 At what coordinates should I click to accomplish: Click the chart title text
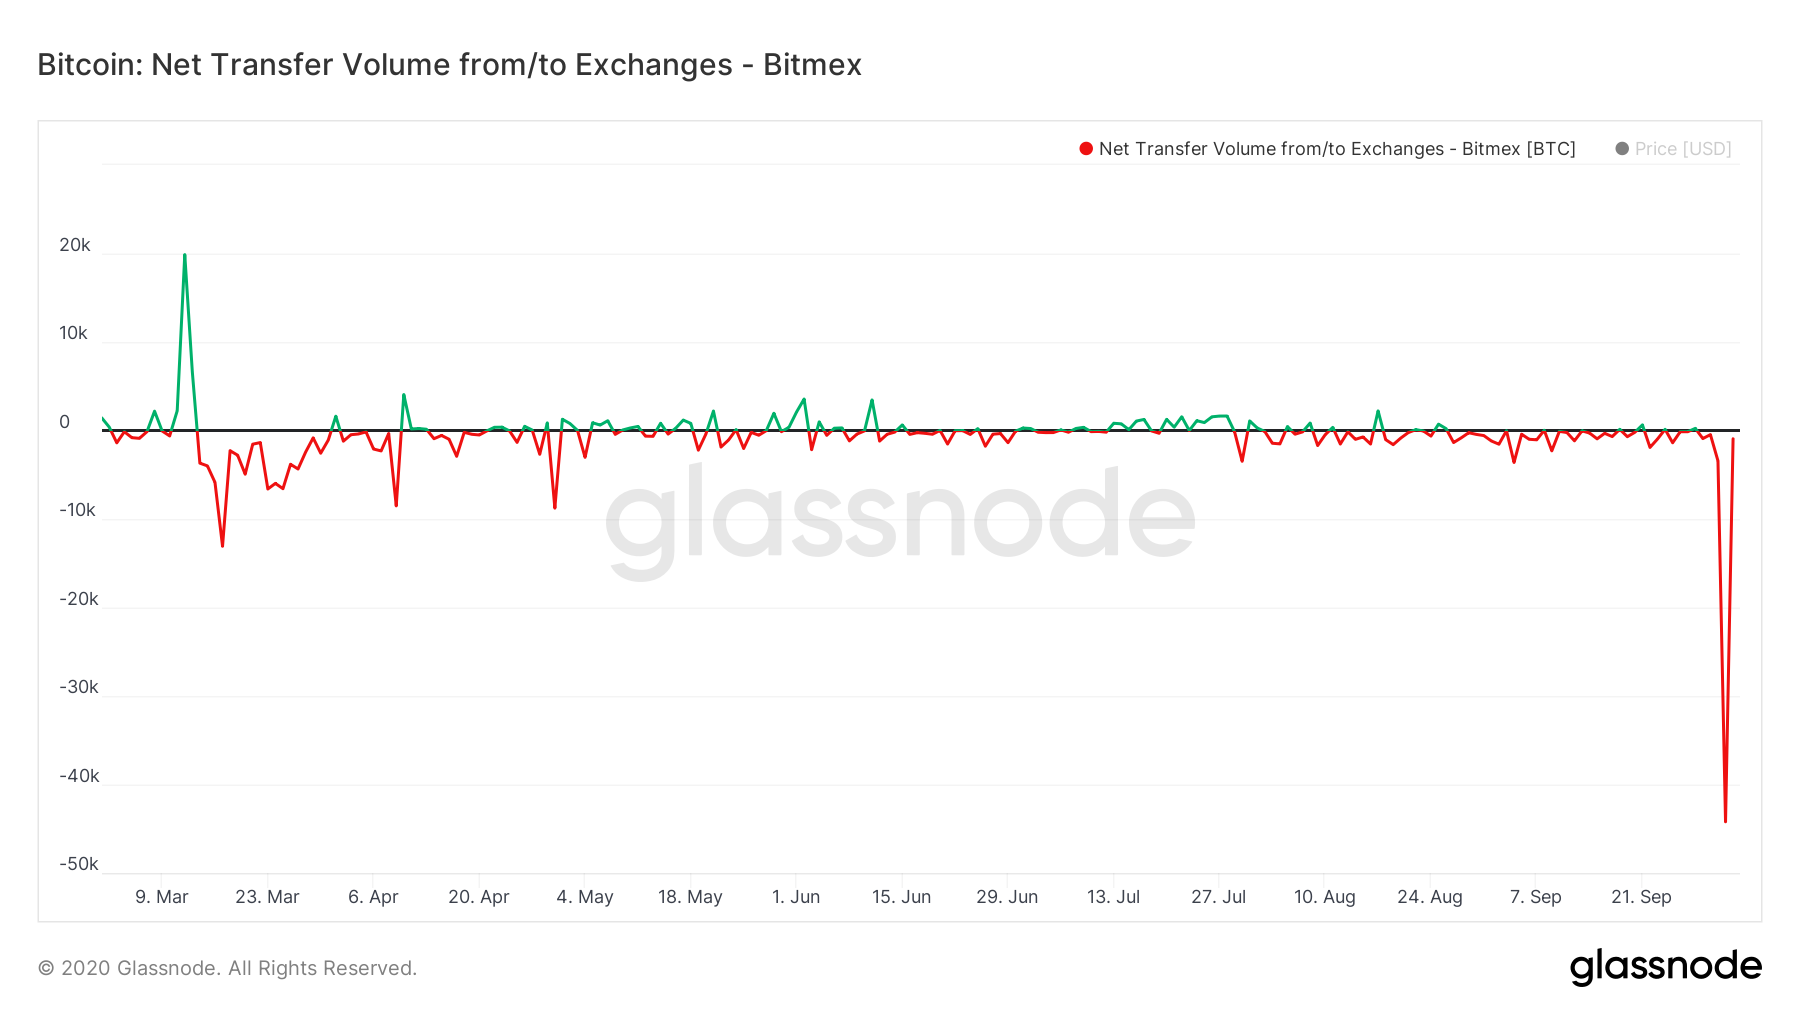(449, 65)
